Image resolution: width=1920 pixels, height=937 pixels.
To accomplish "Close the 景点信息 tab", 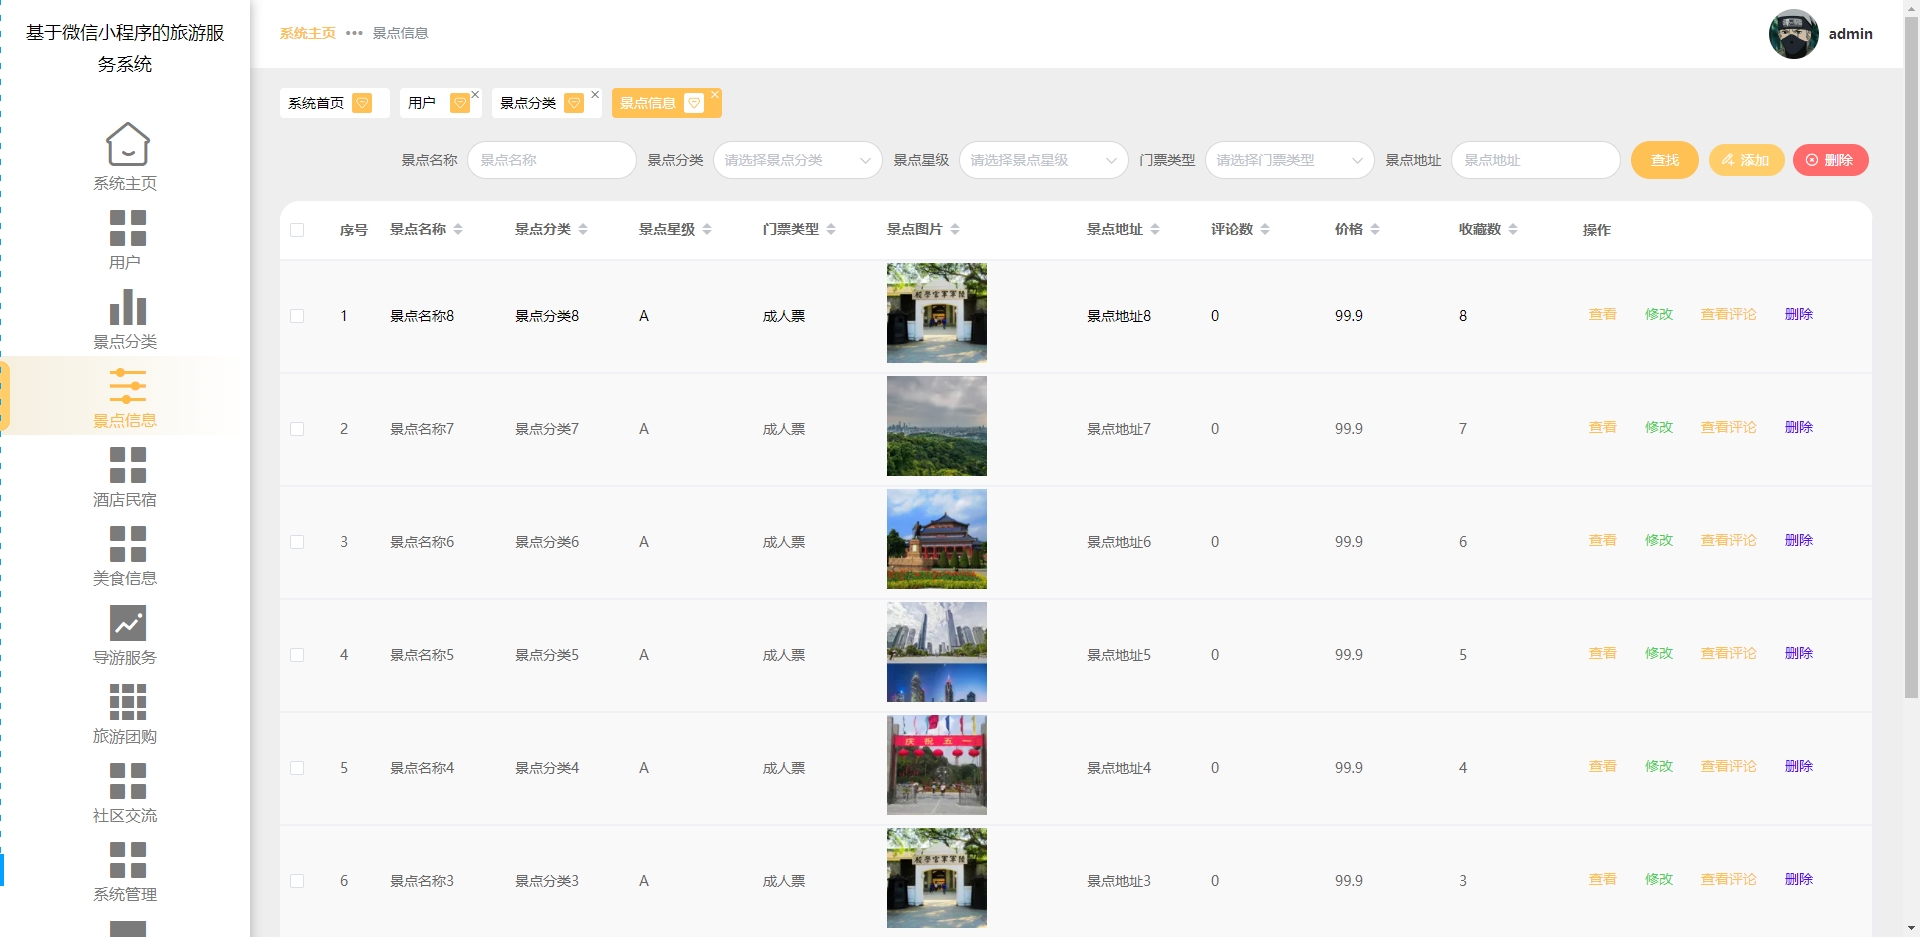I will click(x=715, y=95).
